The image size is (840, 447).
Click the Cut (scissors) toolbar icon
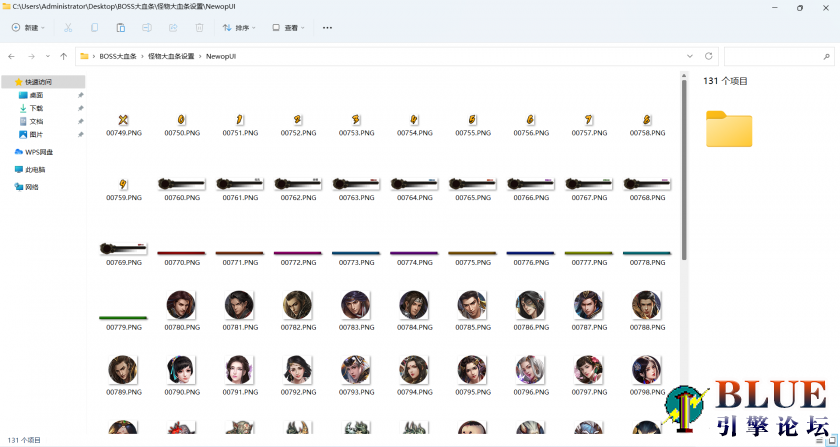tap(68, 28)
